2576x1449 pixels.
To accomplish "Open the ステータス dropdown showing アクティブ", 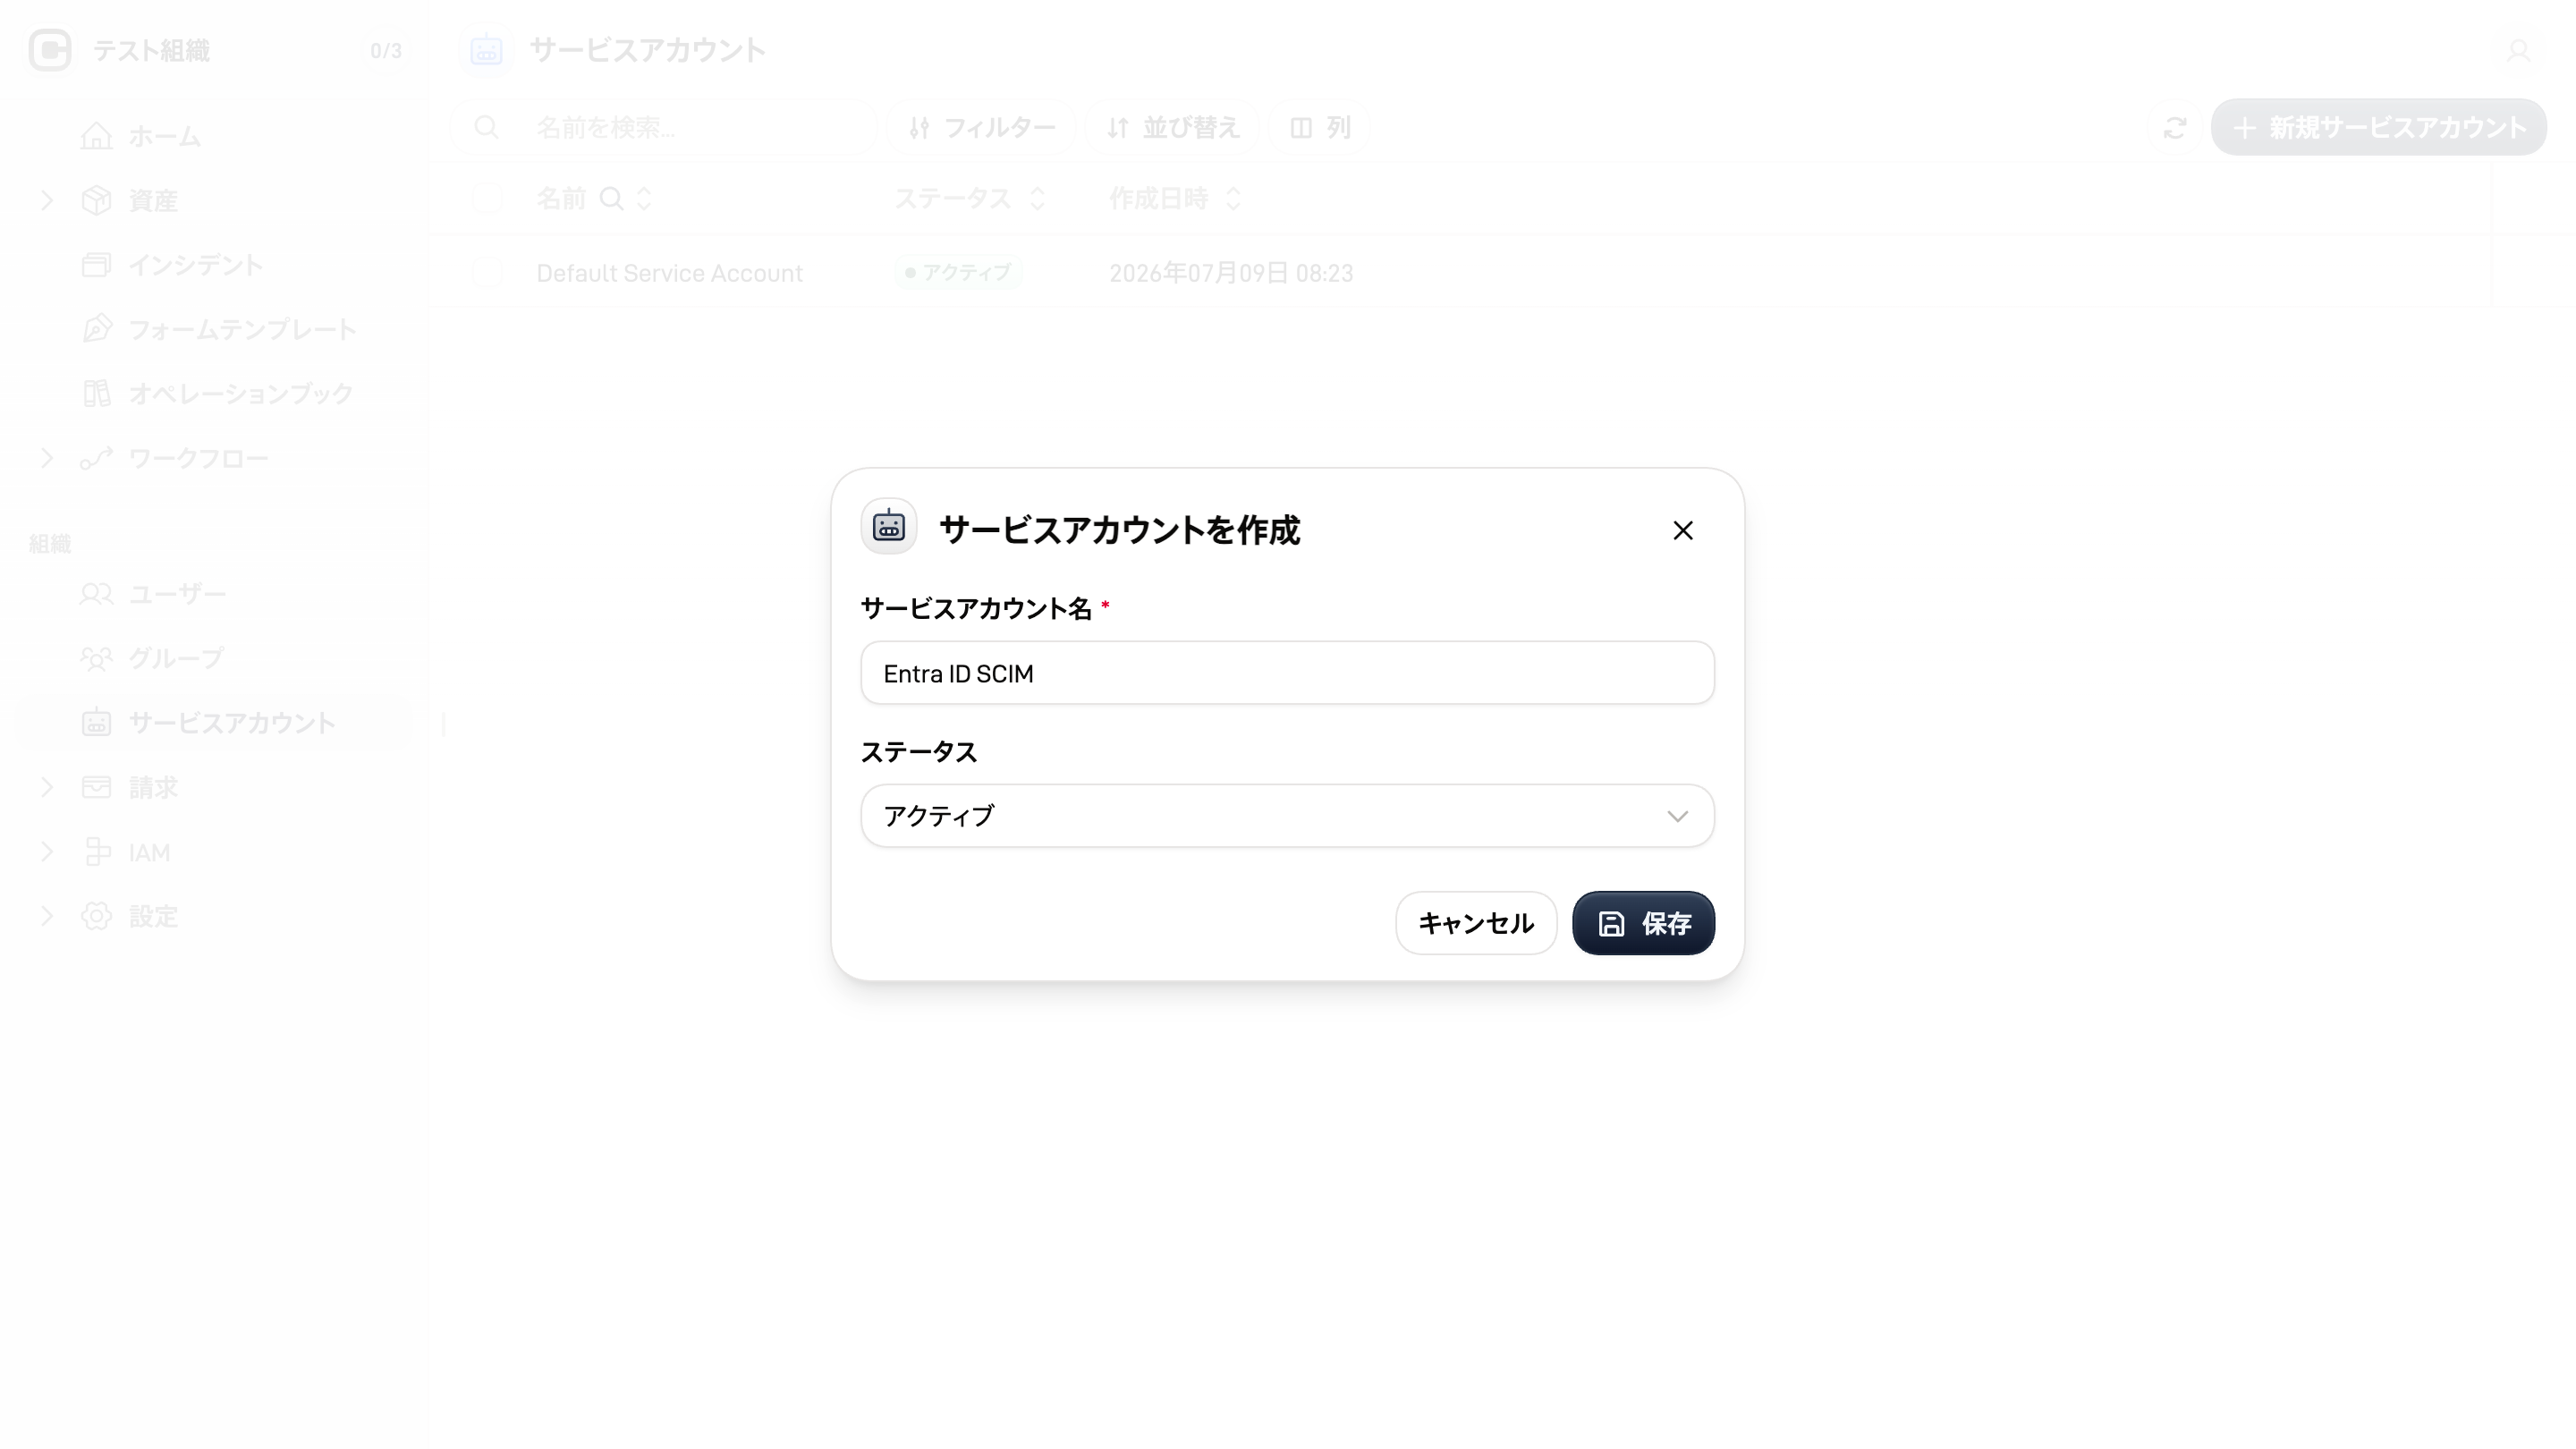I will 1287,816.
